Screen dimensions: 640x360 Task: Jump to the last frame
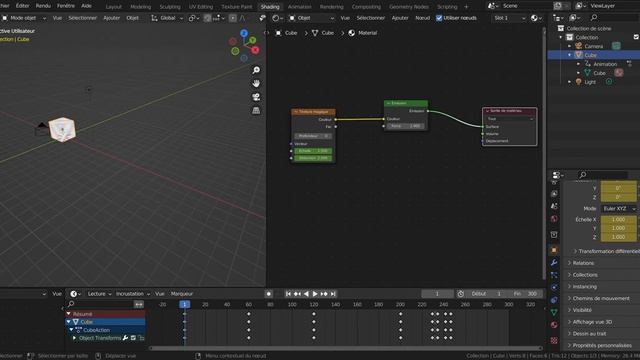[333, 294]
